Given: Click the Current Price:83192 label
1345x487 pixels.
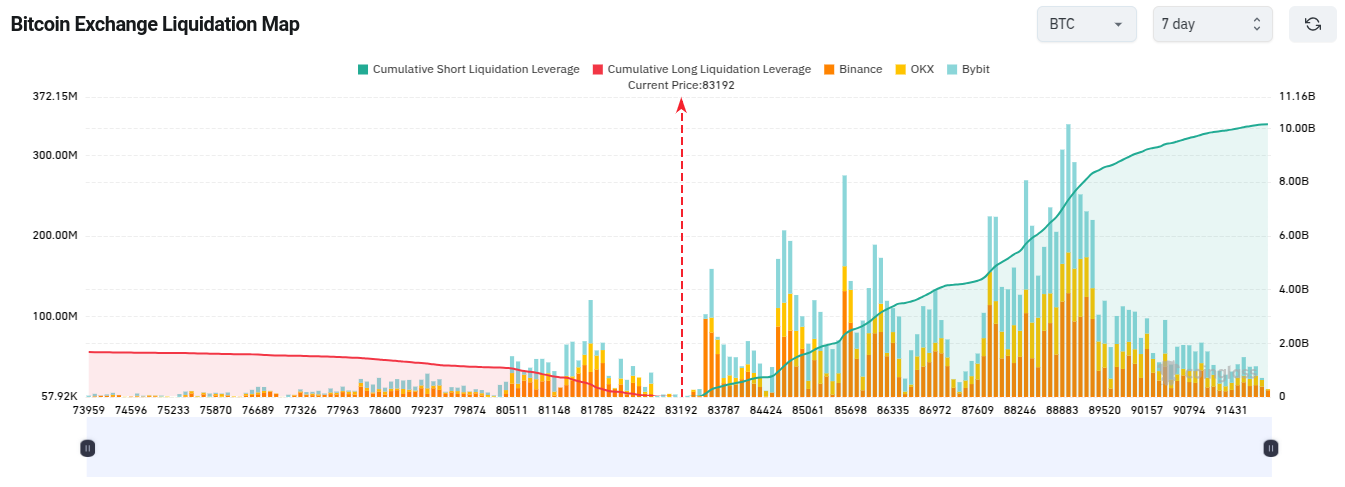Looking at the screenshot, I should [681, 85].
